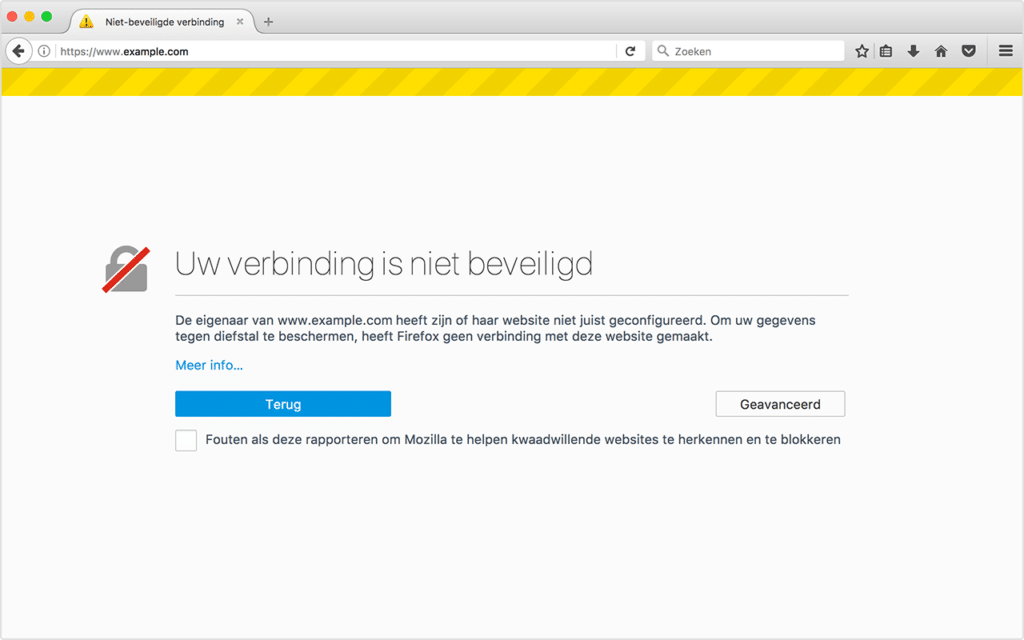Click the Zoeken search field
This screenshot has height=640, width=1024.
(740, 50)
